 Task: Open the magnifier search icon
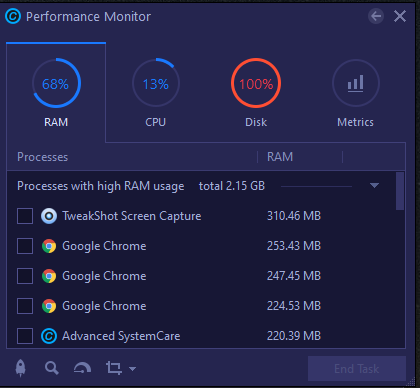(52, 368)
